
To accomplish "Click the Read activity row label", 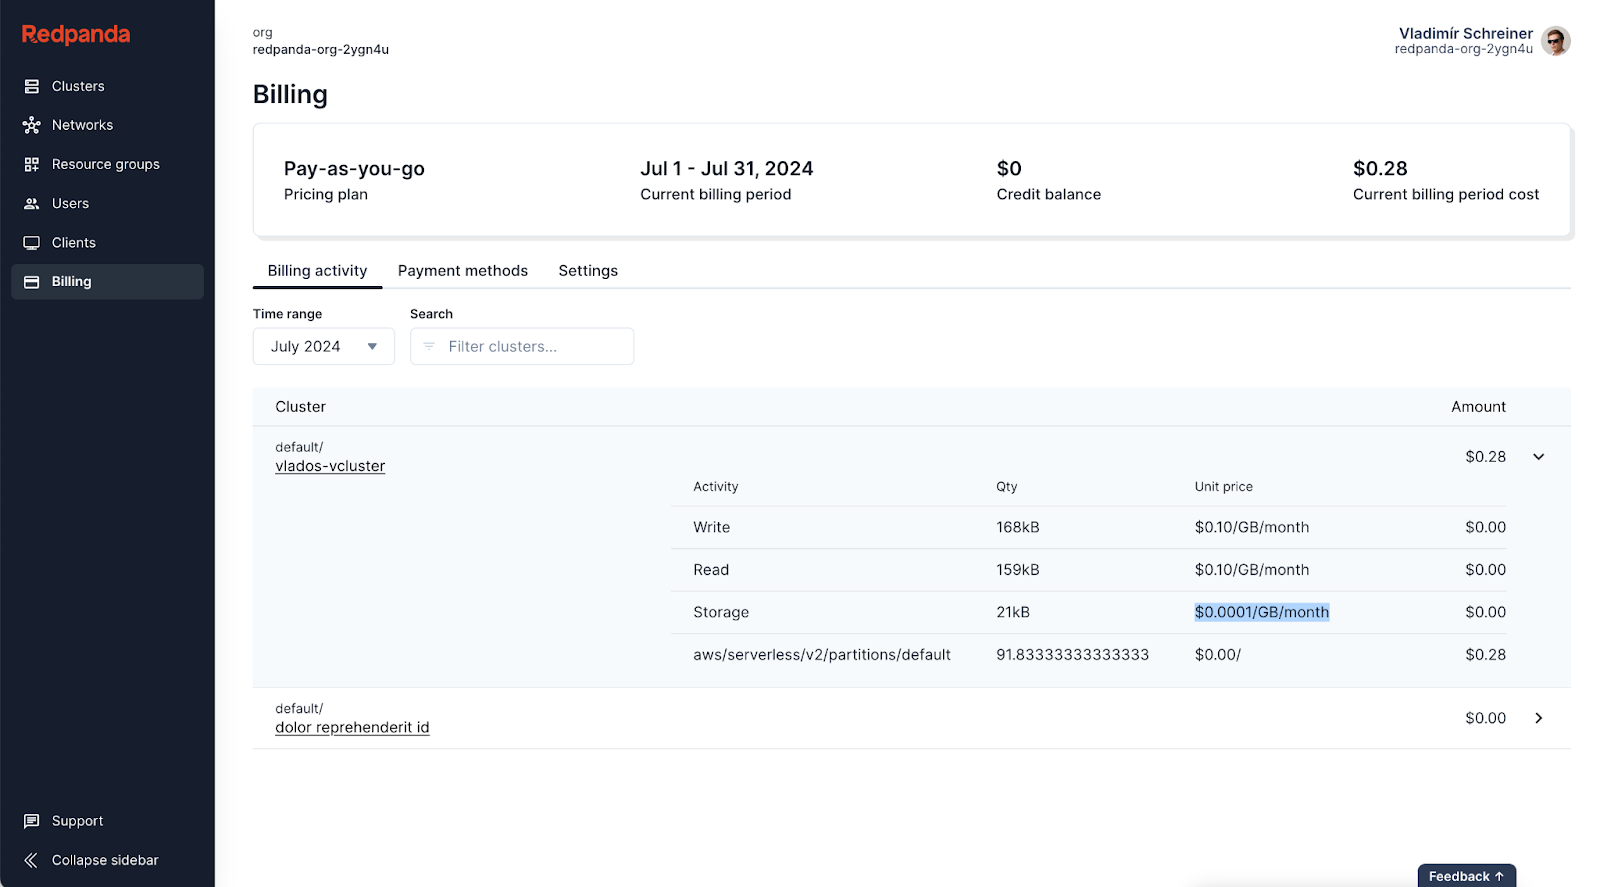I will (711, 570).
